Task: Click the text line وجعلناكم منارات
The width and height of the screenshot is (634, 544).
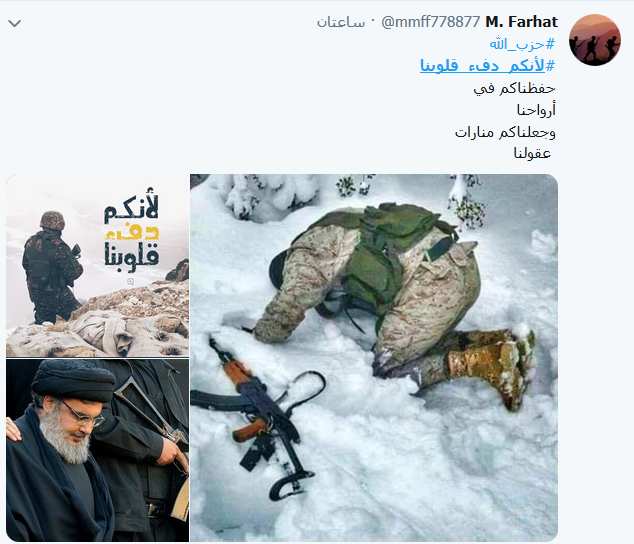Action: 505,132
